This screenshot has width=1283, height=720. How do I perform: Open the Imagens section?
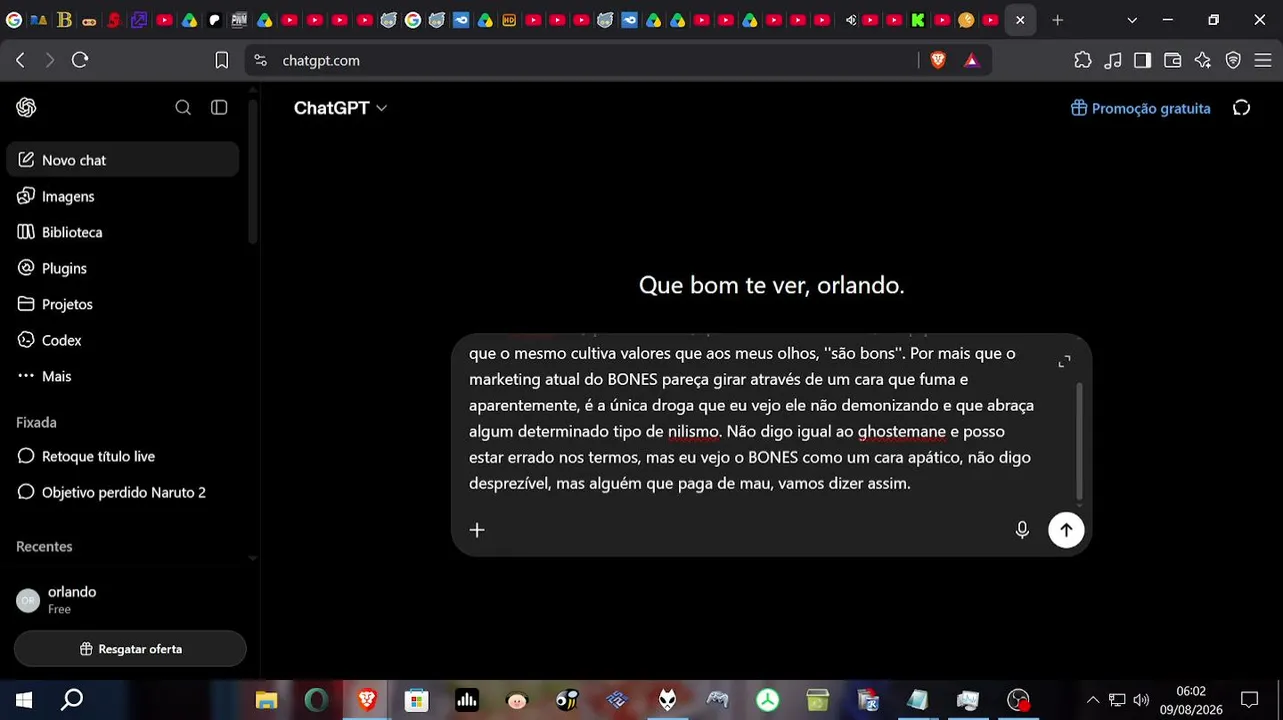(123, 196)
